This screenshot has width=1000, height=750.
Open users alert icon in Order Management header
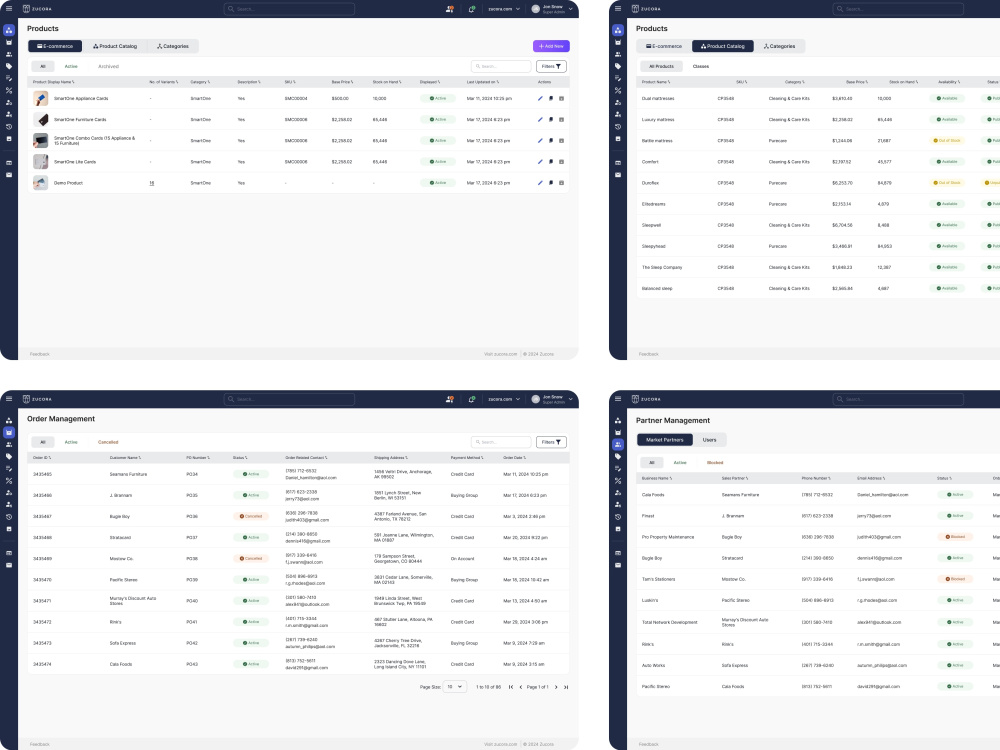(x=450, y=399)
